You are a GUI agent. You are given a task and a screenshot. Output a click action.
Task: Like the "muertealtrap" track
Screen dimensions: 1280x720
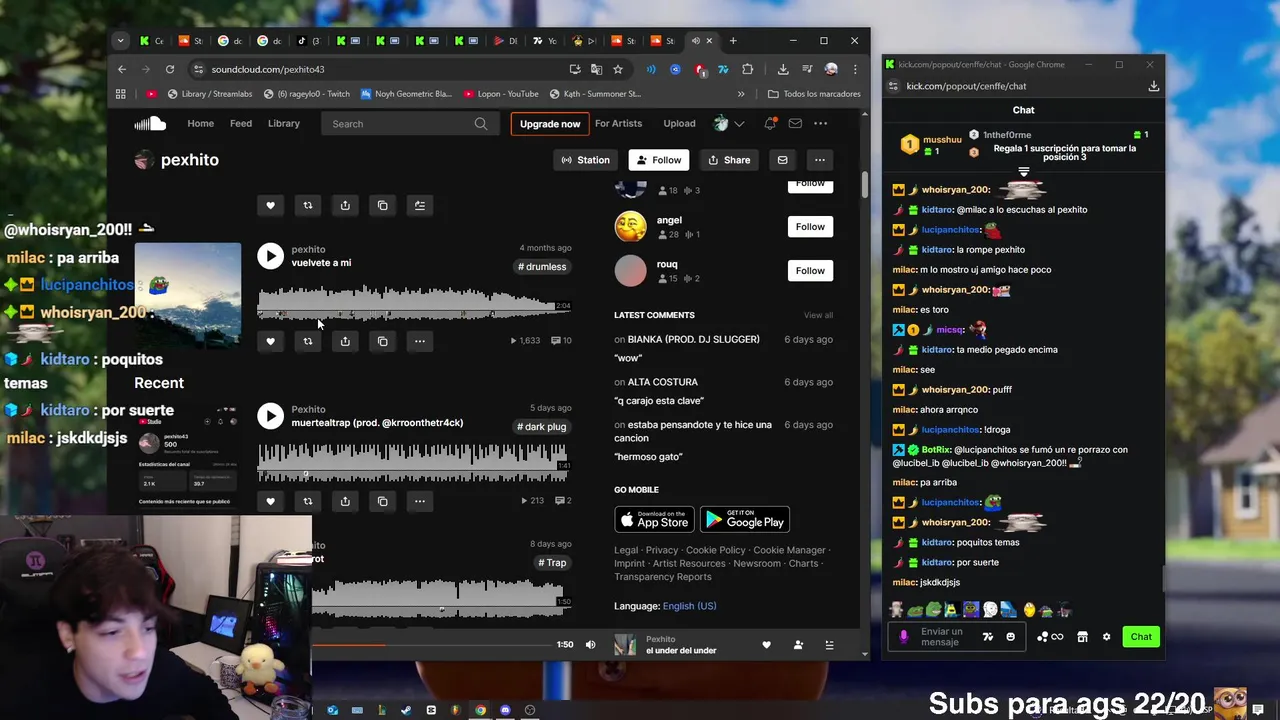[270, 501]
